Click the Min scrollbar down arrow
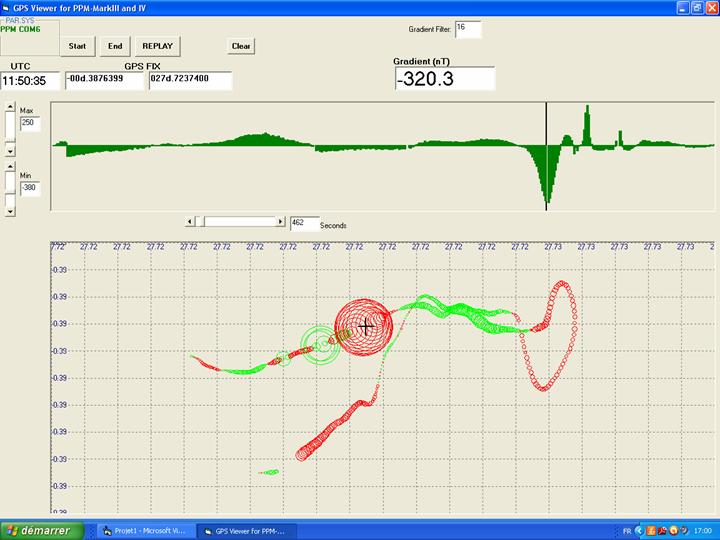720x540 pixels. coord(10,211)
